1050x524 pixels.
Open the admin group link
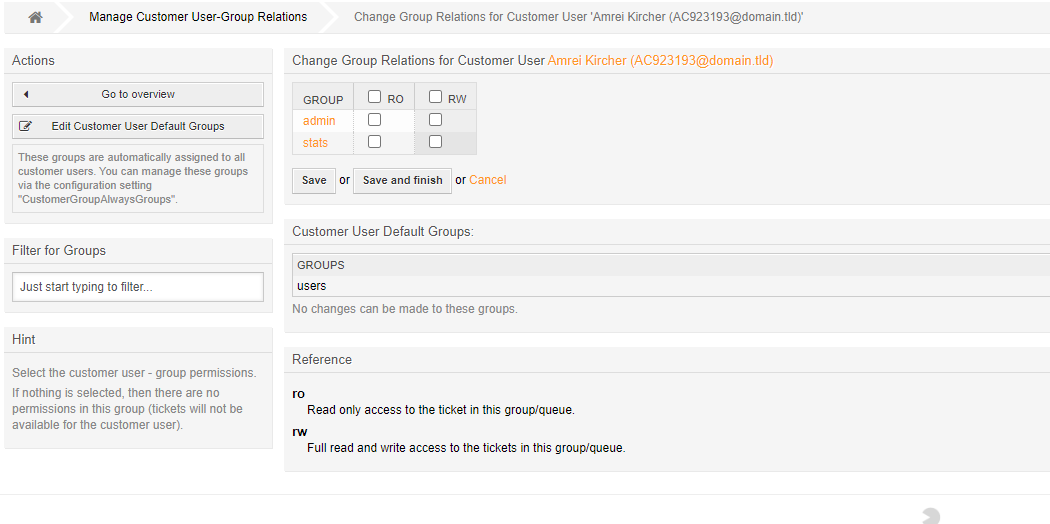point(319,121)
